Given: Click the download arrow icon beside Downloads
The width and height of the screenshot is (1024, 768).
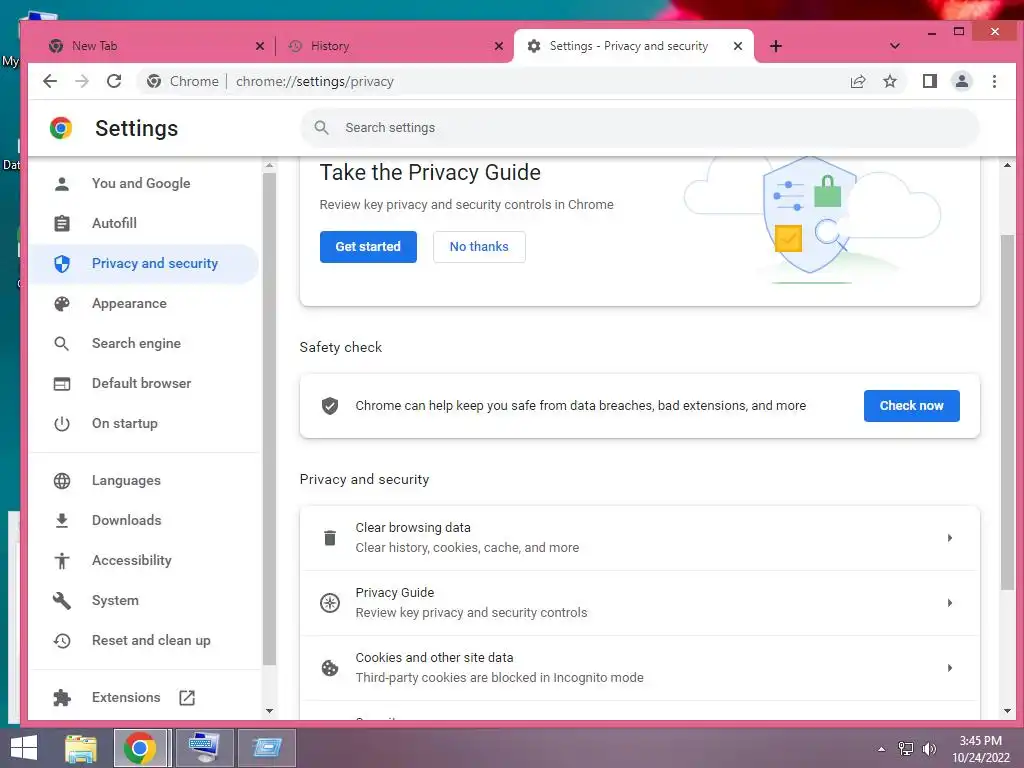Looking at the screenshot, I should [x=62, y=520].
